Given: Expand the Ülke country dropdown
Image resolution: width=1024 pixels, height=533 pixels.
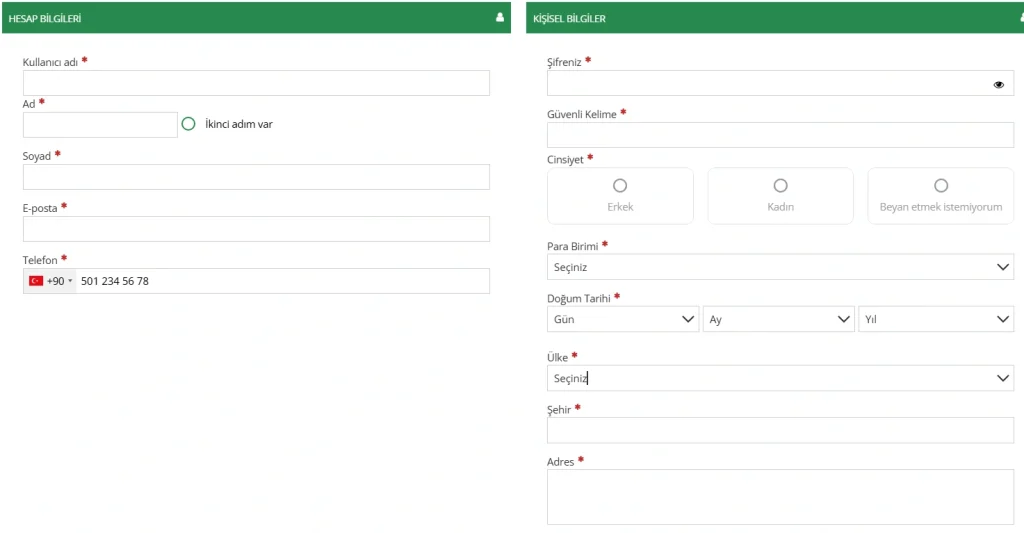Looking at the screenshot, I should 780,378.
